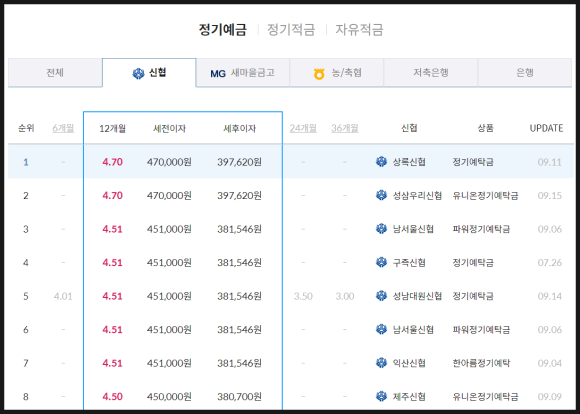Click the 07.26 update date
The image size is (580, 414).
(550, 263)
